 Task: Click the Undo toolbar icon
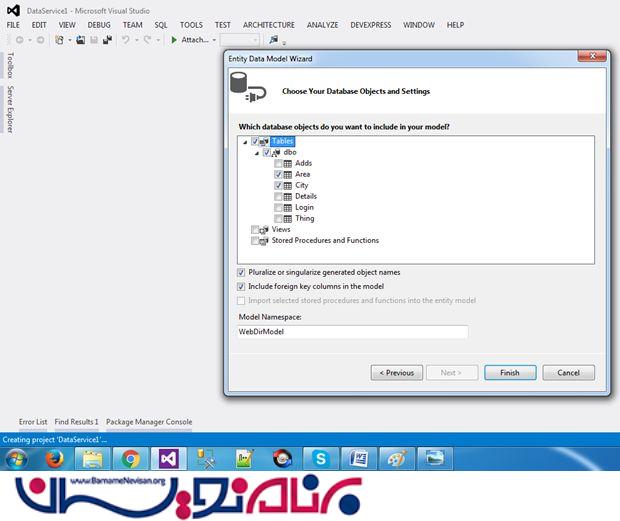coord(126,40)
